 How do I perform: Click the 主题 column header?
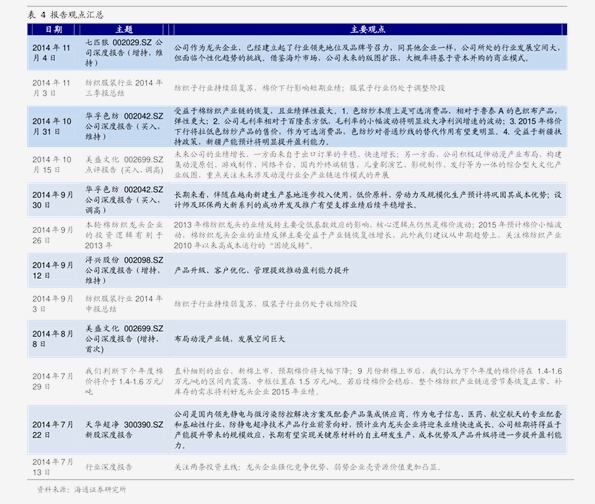click(x=124, y=29)
